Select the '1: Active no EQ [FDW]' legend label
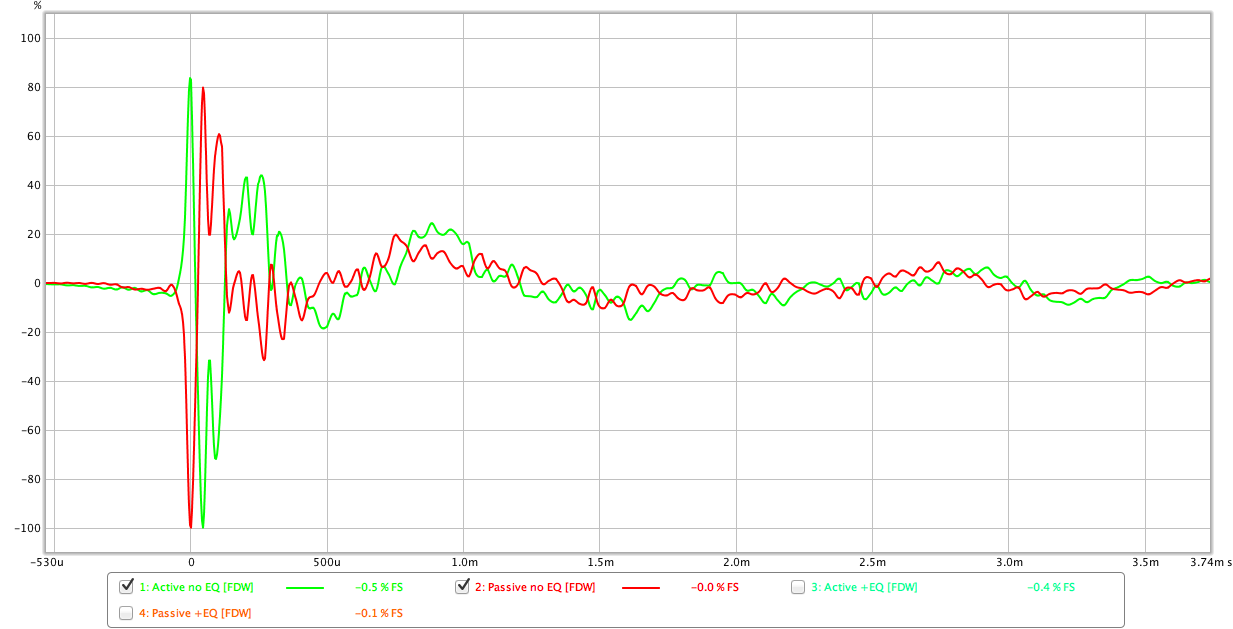 [x=196, y=588]
